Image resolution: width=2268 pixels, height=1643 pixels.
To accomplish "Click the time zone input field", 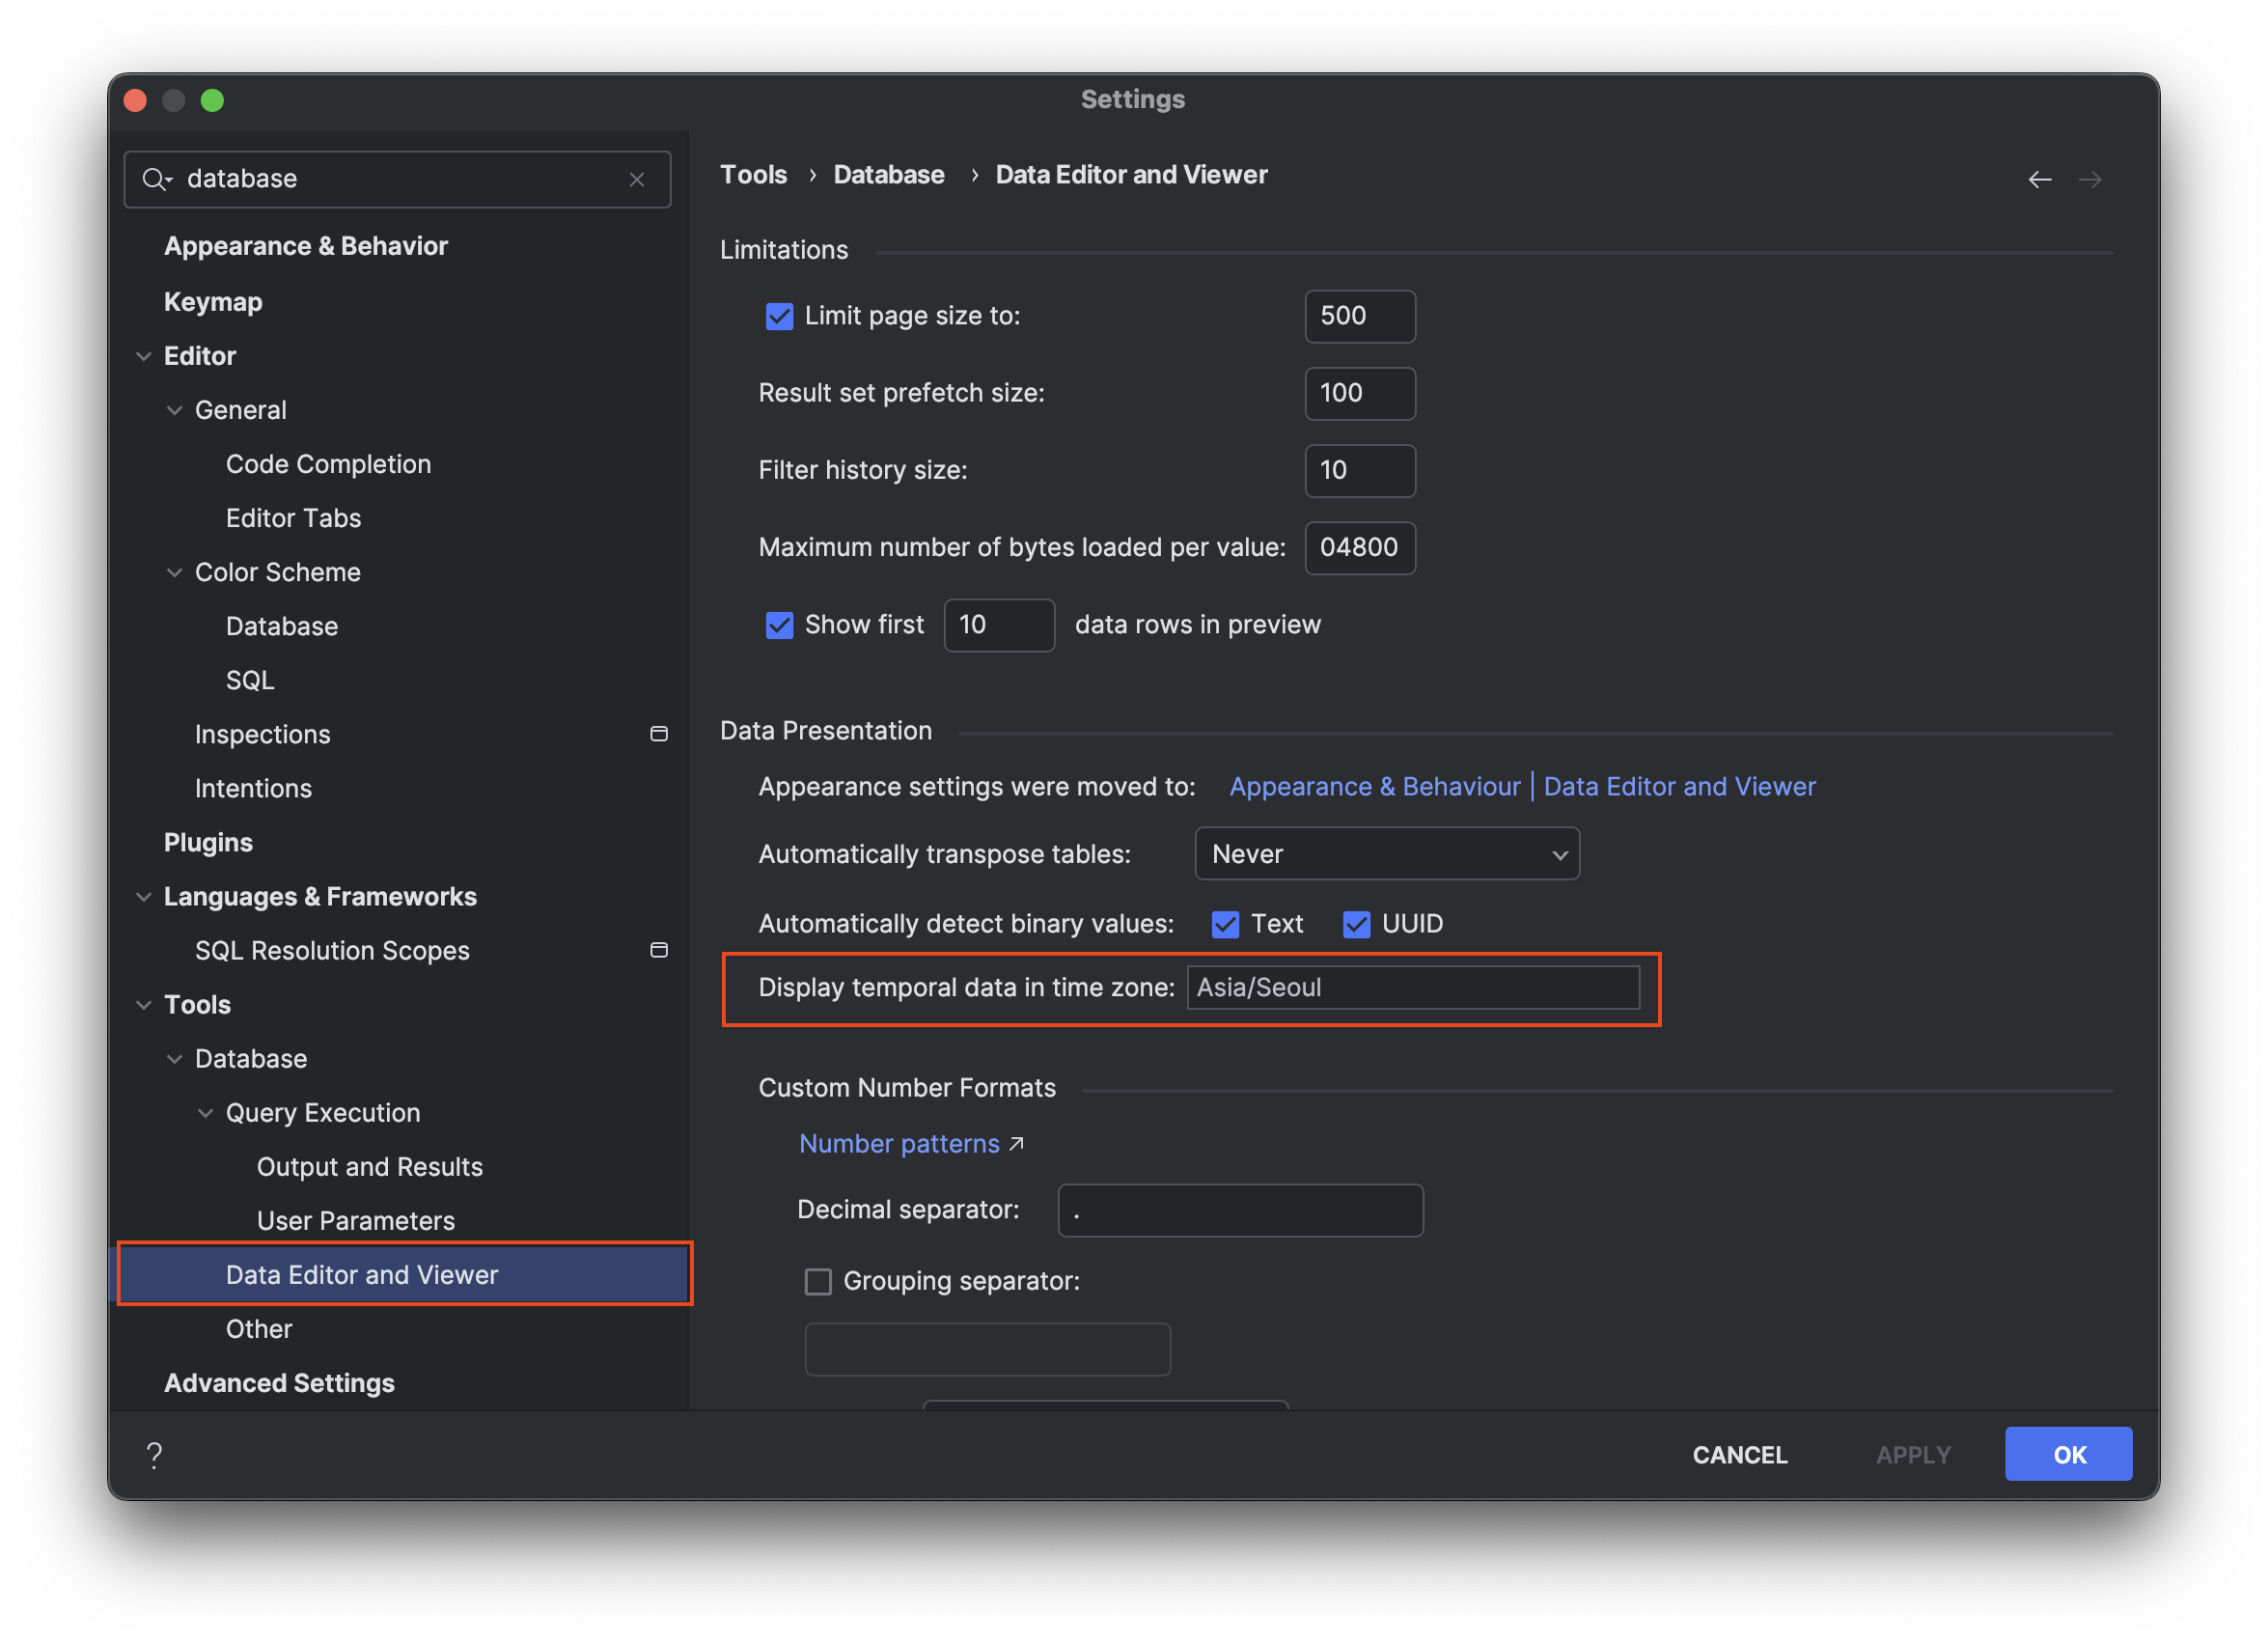I will 1412,988.
